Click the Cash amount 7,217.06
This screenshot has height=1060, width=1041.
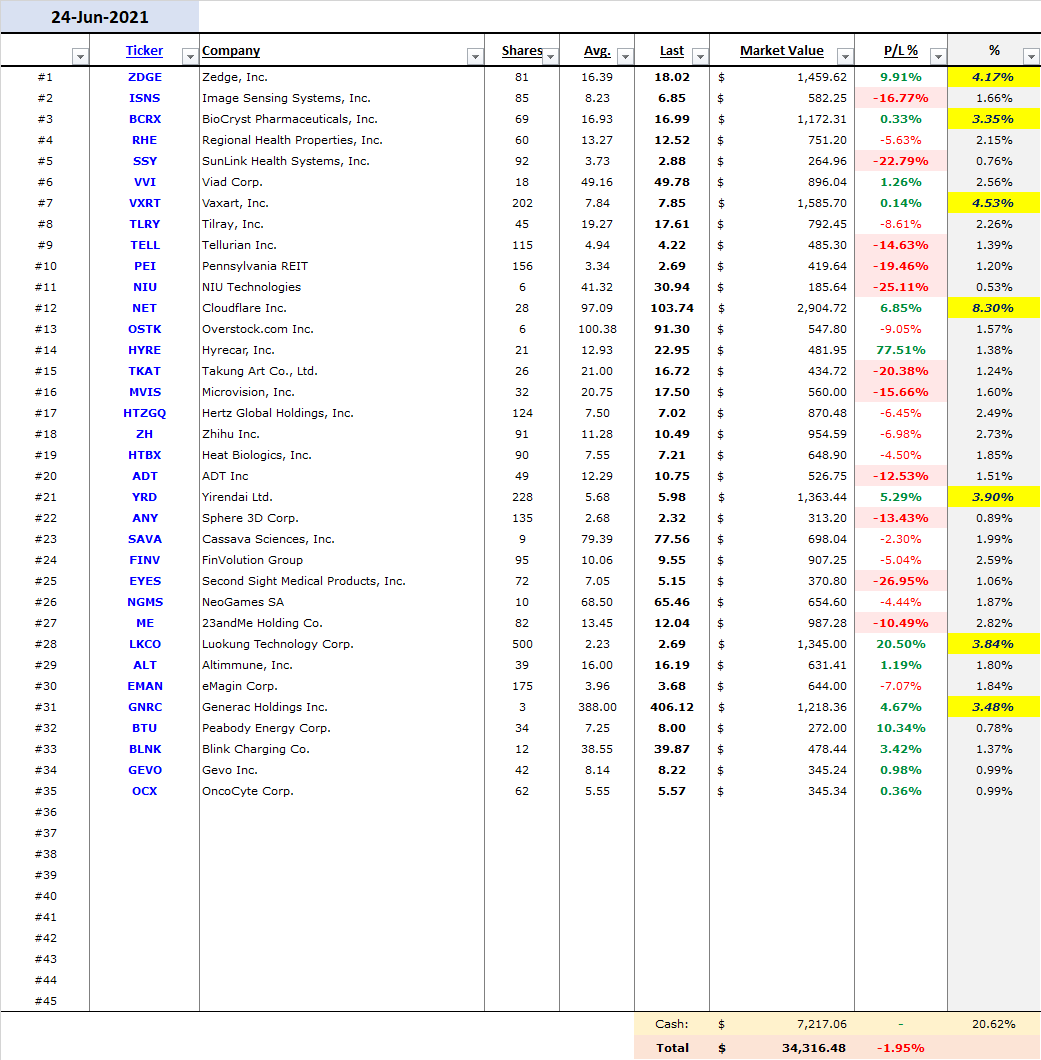coord(821,1024)
